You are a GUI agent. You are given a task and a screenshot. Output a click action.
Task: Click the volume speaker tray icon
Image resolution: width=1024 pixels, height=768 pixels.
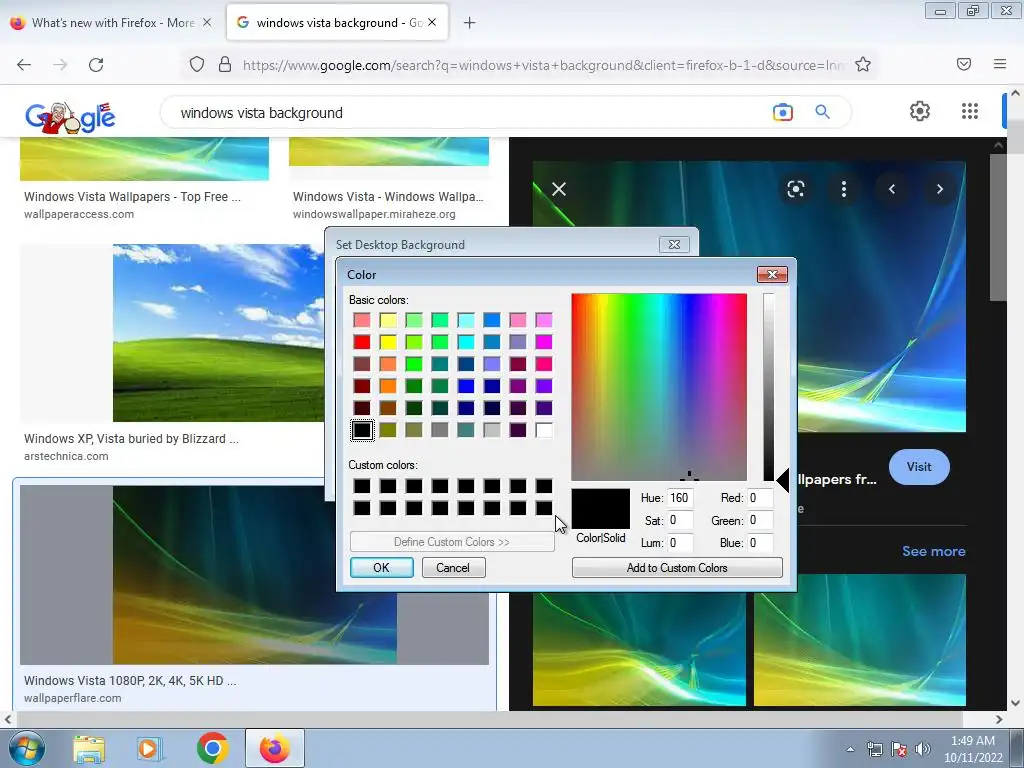[x=923, y=749]
